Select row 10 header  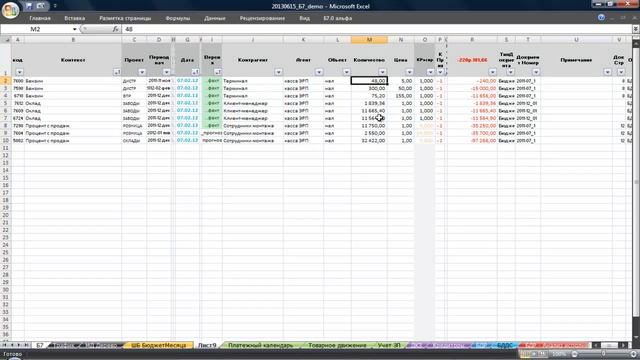[6, 140]
